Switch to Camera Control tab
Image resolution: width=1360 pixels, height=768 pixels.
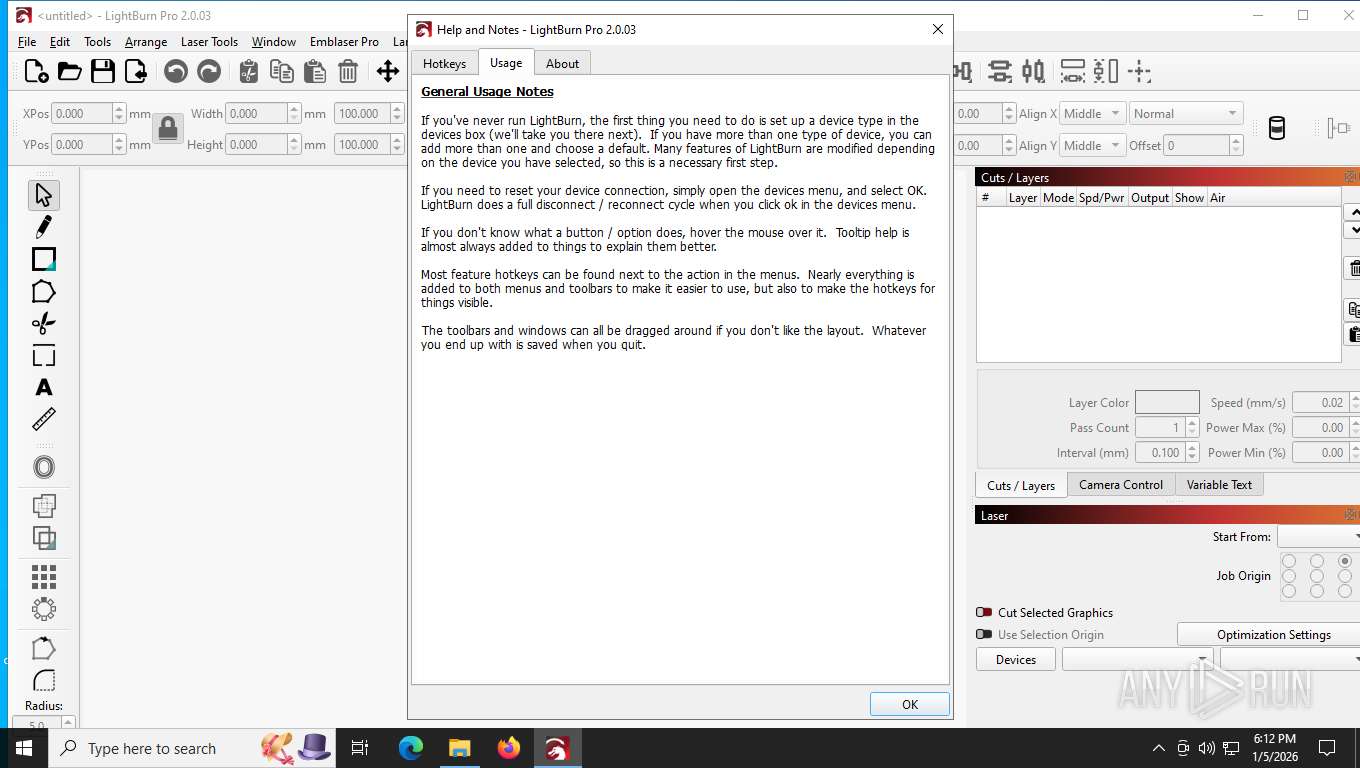(1120, 484)
